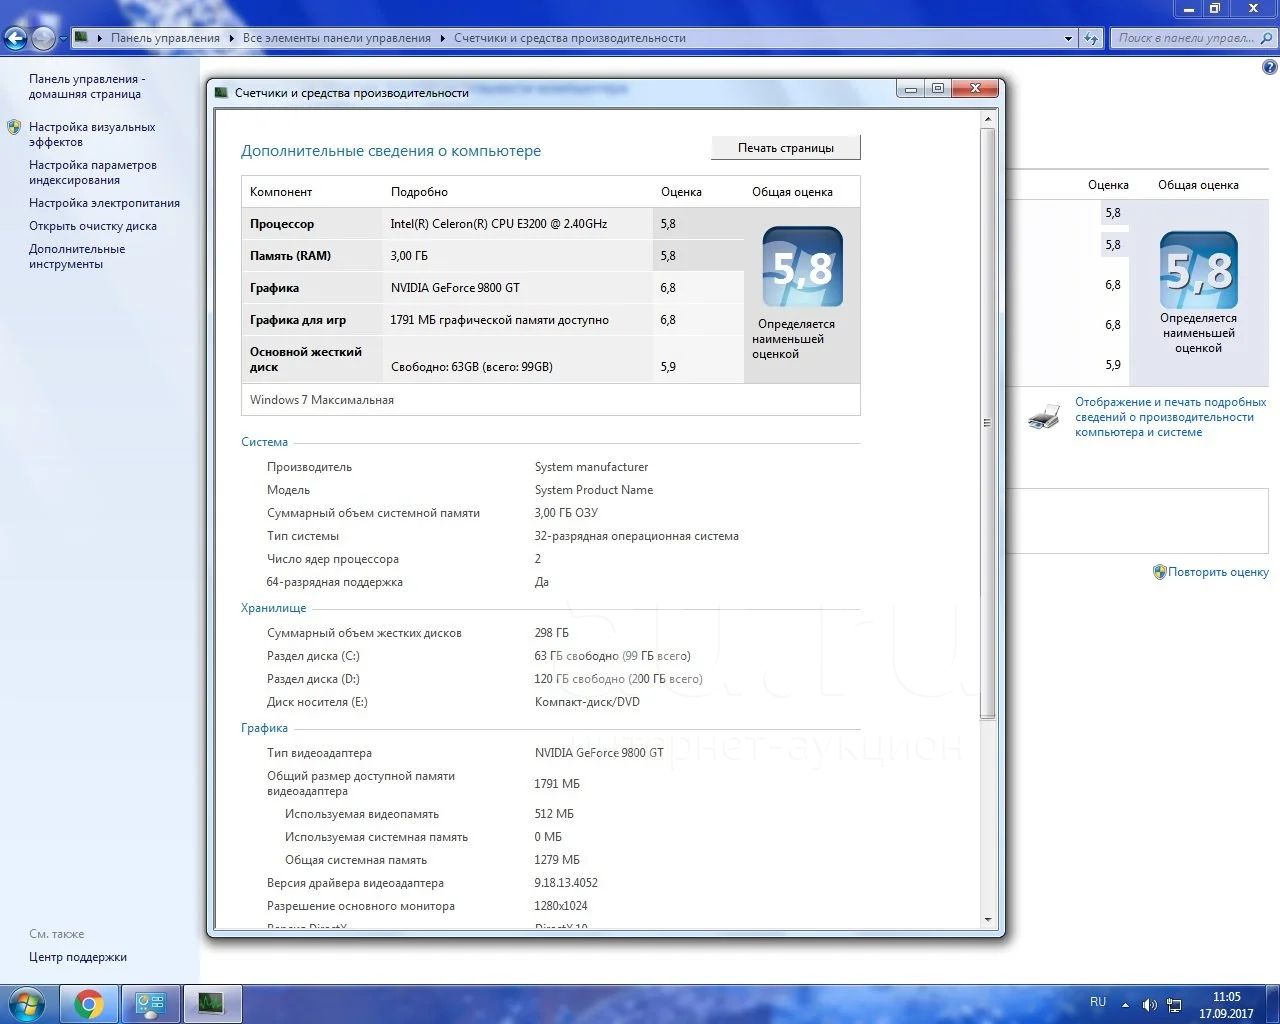Click the 'Поиск в панели управления' search field
This screenshot has height=1024, width=1280.
click(x=1185, y=38)
